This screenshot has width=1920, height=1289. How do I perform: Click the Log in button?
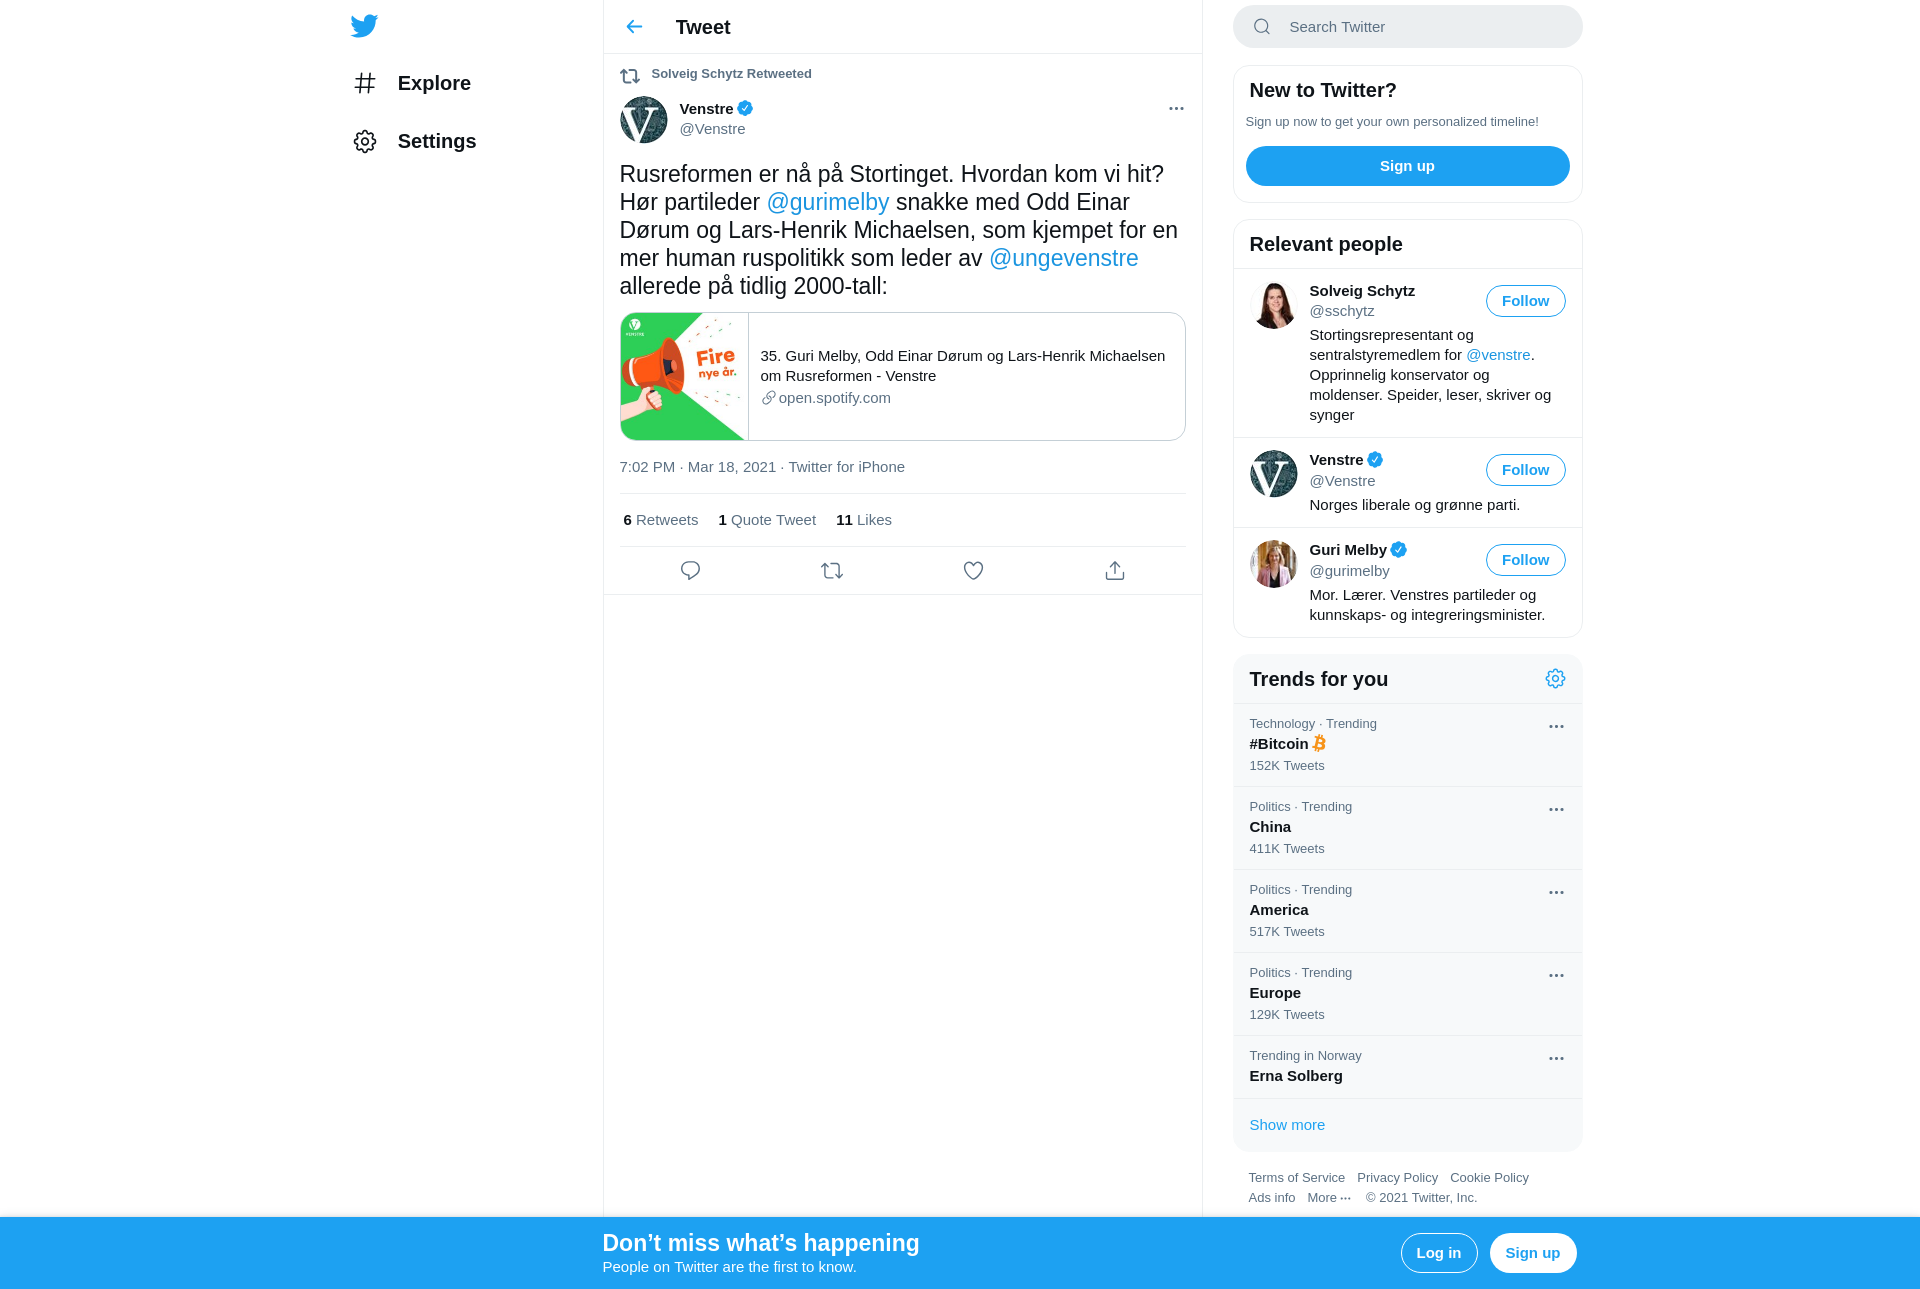point(1438,1253)
